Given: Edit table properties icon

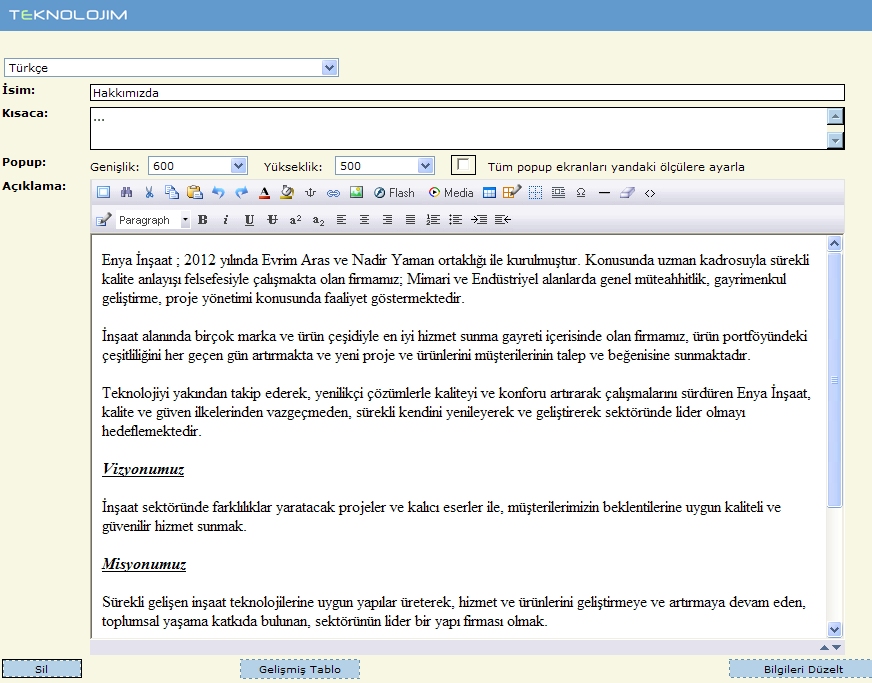Looking at the screenshot, I should pyautogui.click(x=512, y=192).
